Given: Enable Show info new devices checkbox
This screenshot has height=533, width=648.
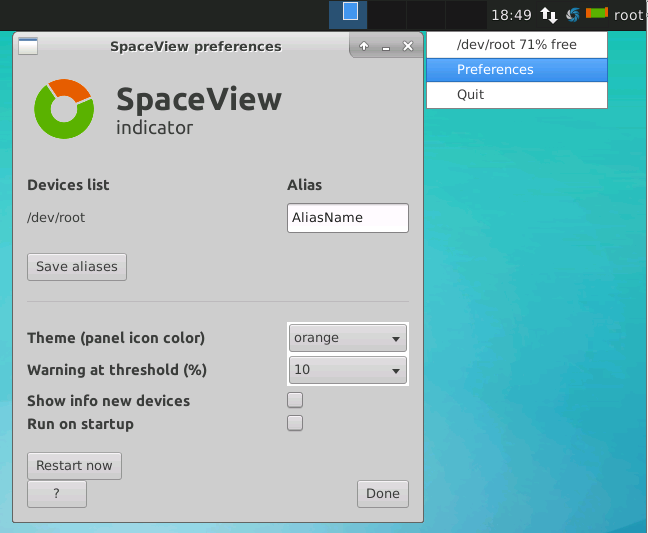Looking at the screenshot, I should point(295,400).
